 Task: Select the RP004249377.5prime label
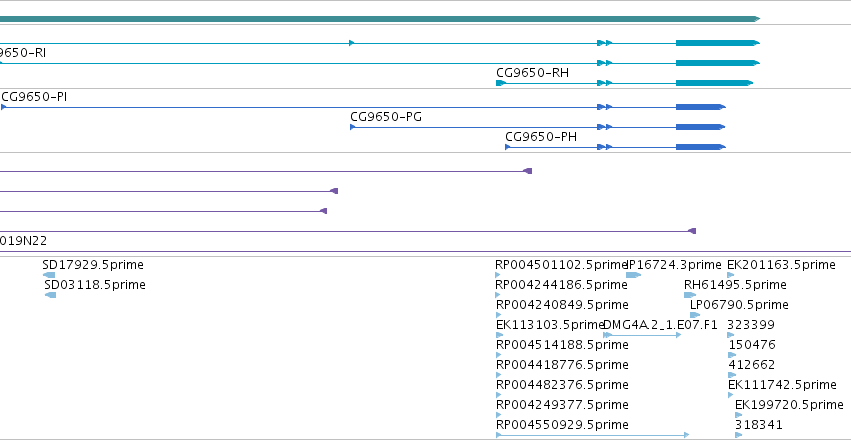(x=562, y=405)
